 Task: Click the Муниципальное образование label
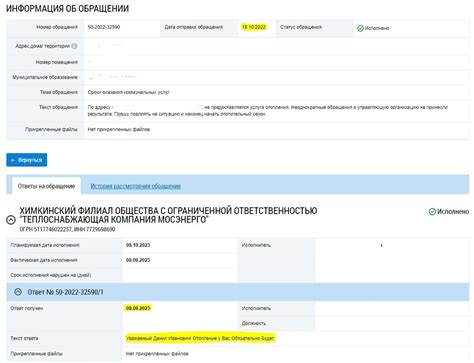pos(45,77)
